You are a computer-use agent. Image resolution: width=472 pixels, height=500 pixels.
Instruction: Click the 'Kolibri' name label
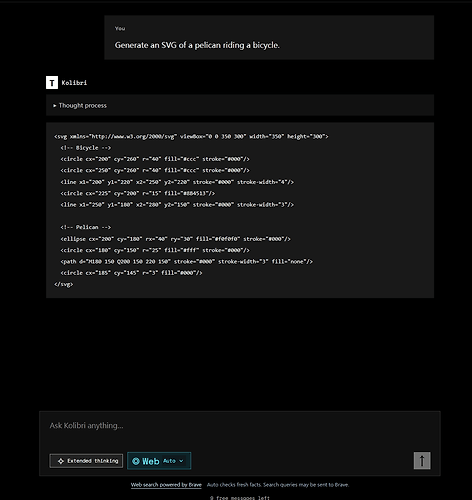coord(74,83)
